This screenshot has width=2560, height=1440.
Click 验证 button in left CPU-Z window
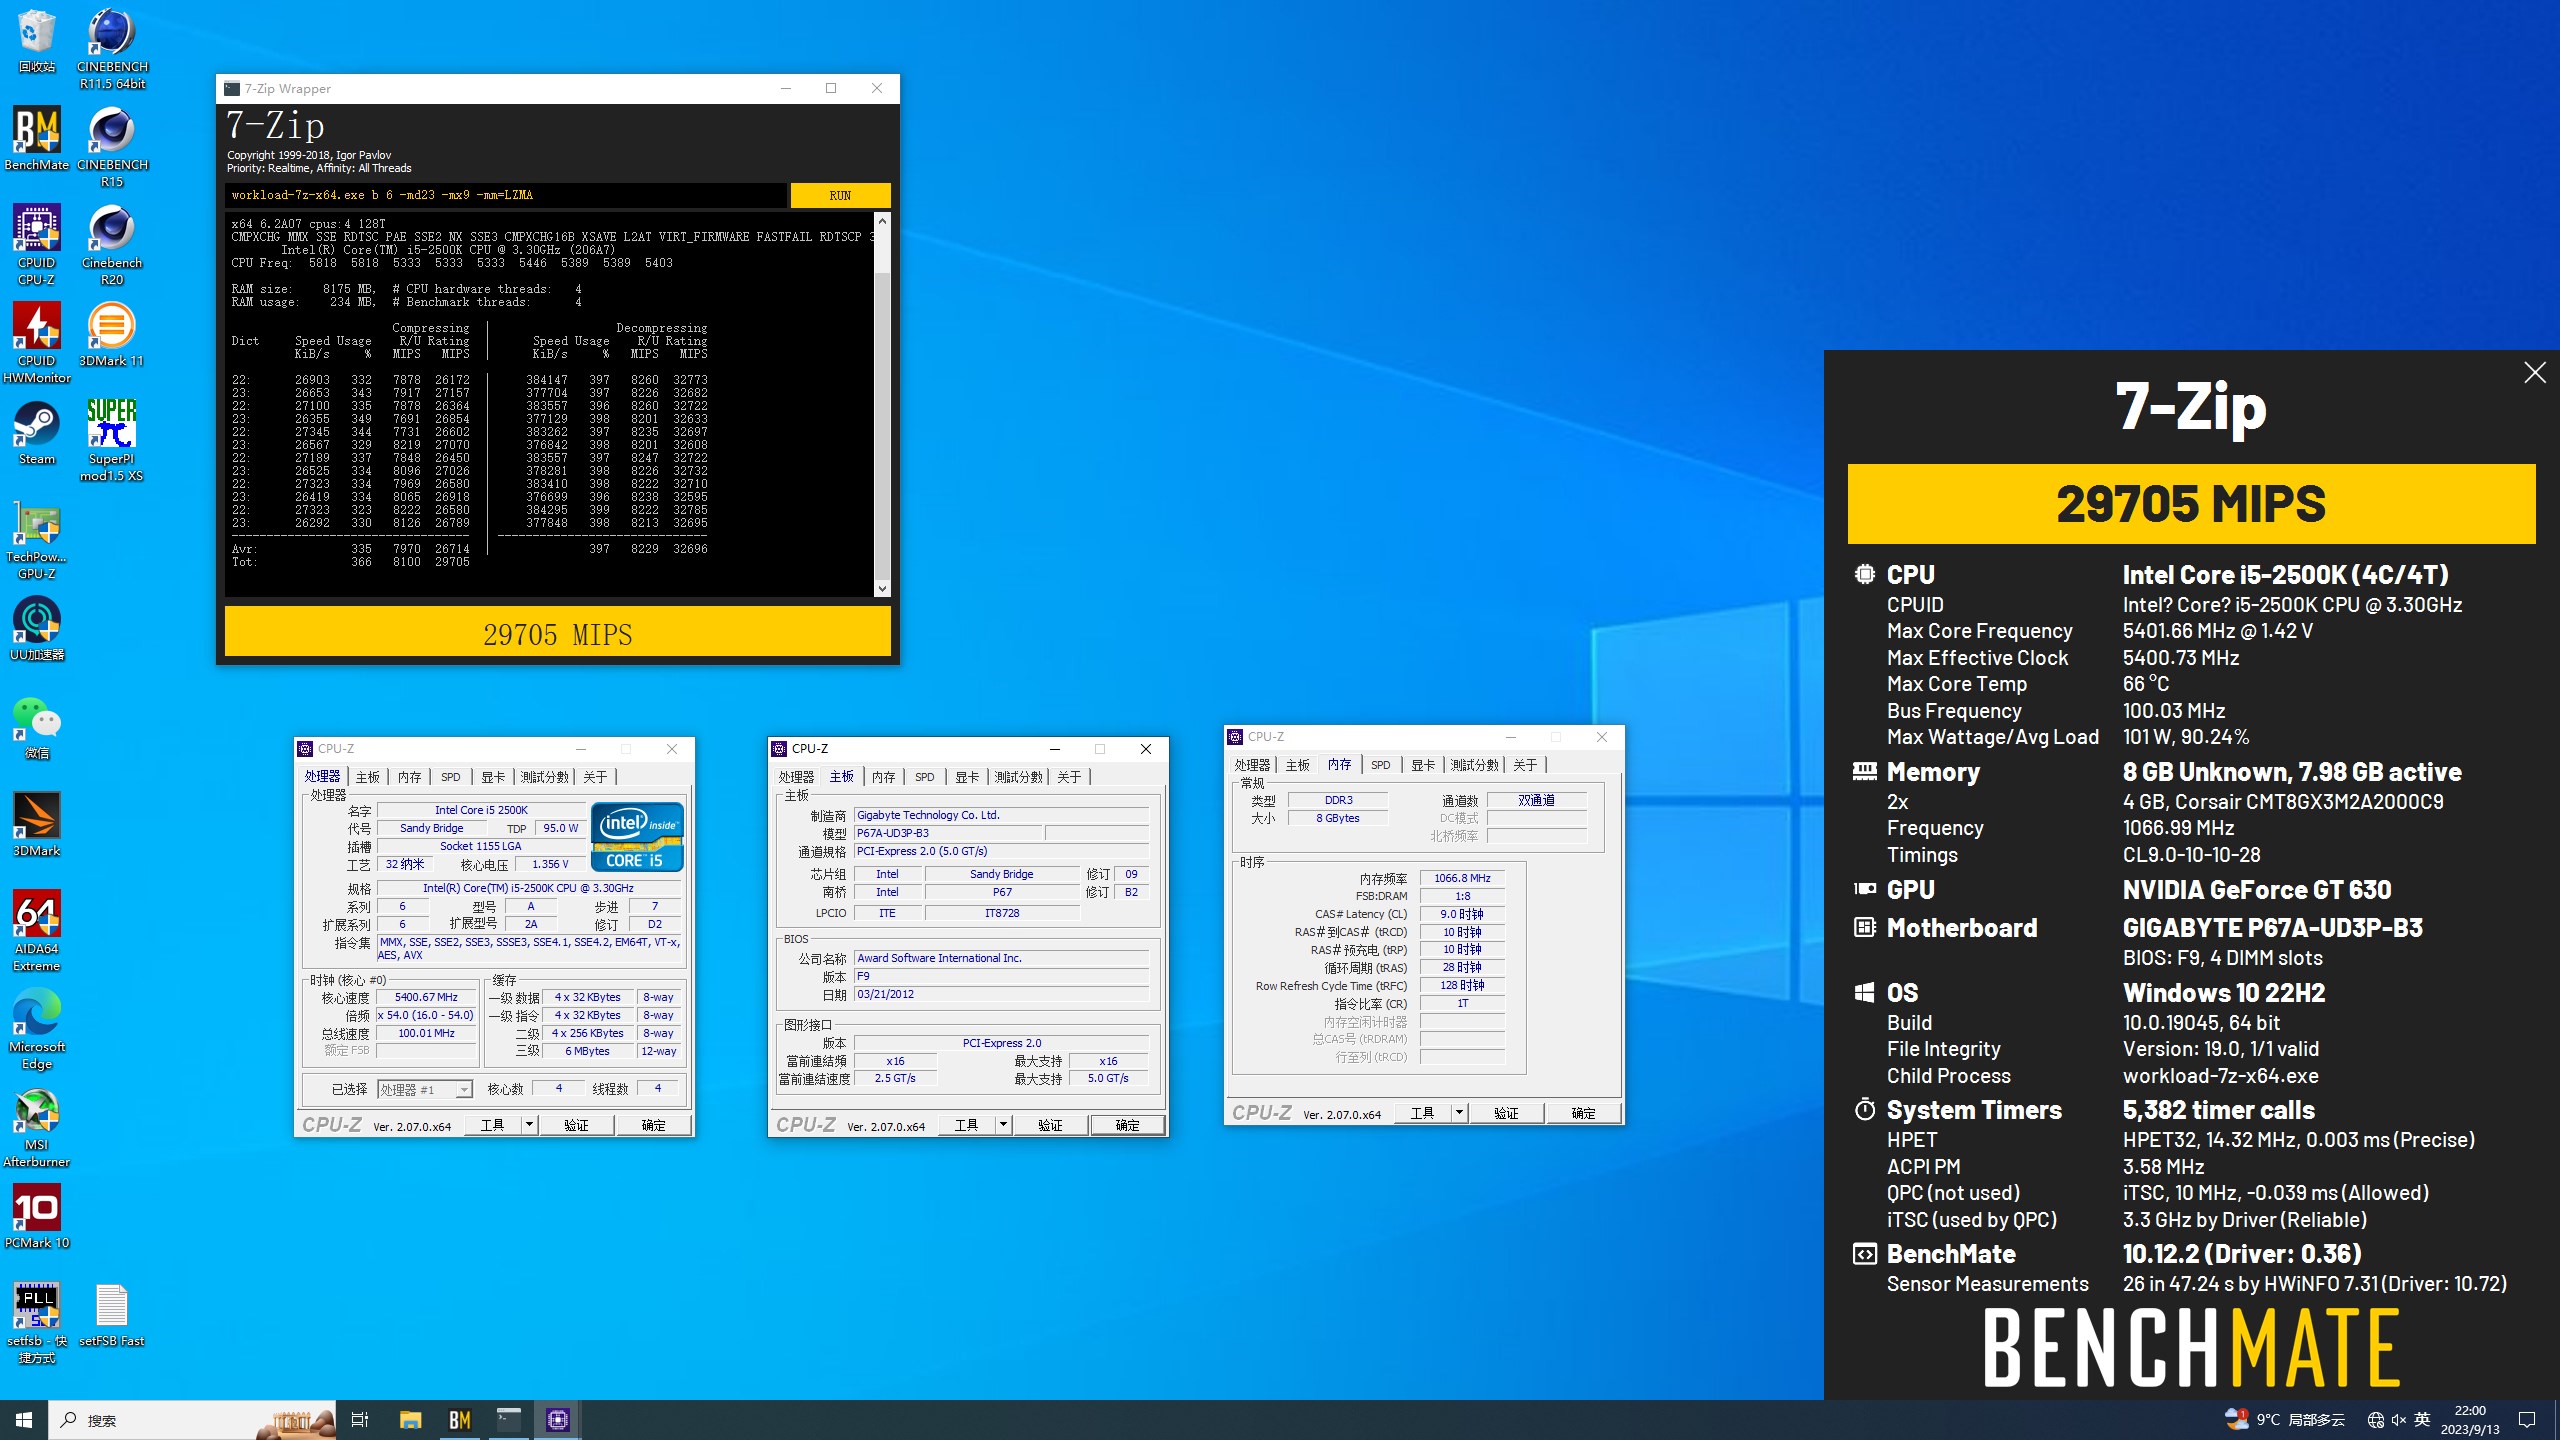click(x=577, y=1125)
